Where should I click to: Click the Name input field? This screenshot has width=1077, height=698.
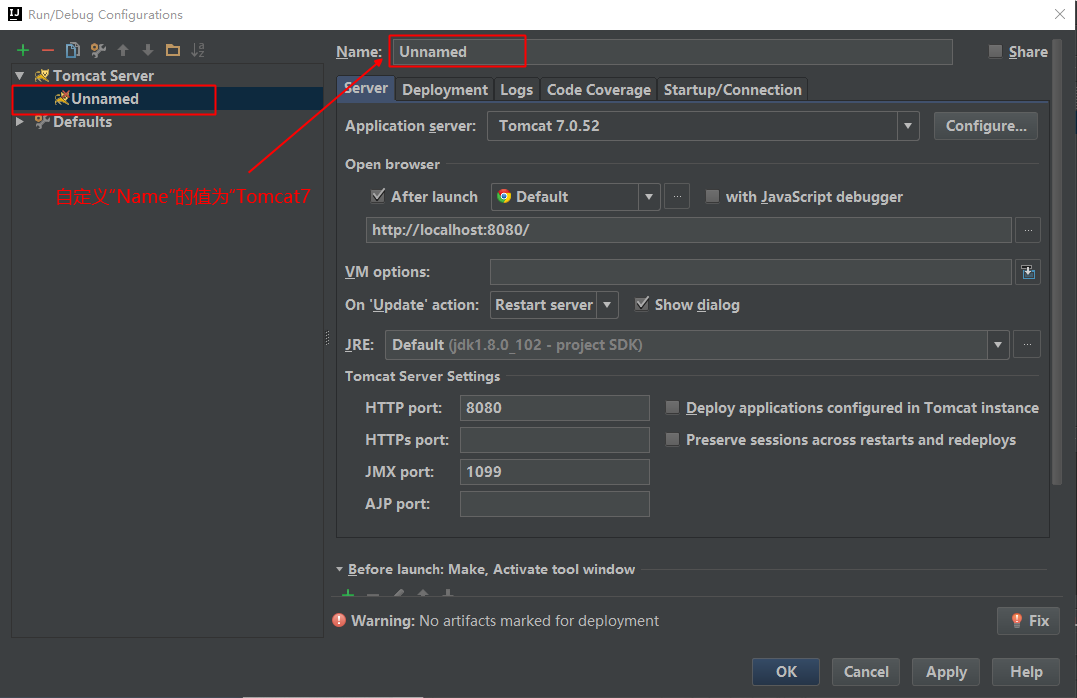[x=670, y=52]
